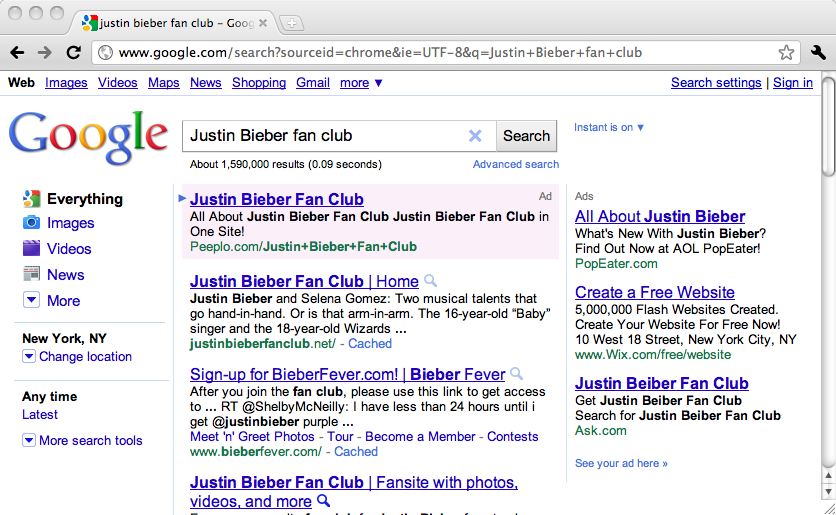Open the more dropdown in top navigation
Viewport: 836px width, 515px height.
pyautogui.click(x=361, y=83)
